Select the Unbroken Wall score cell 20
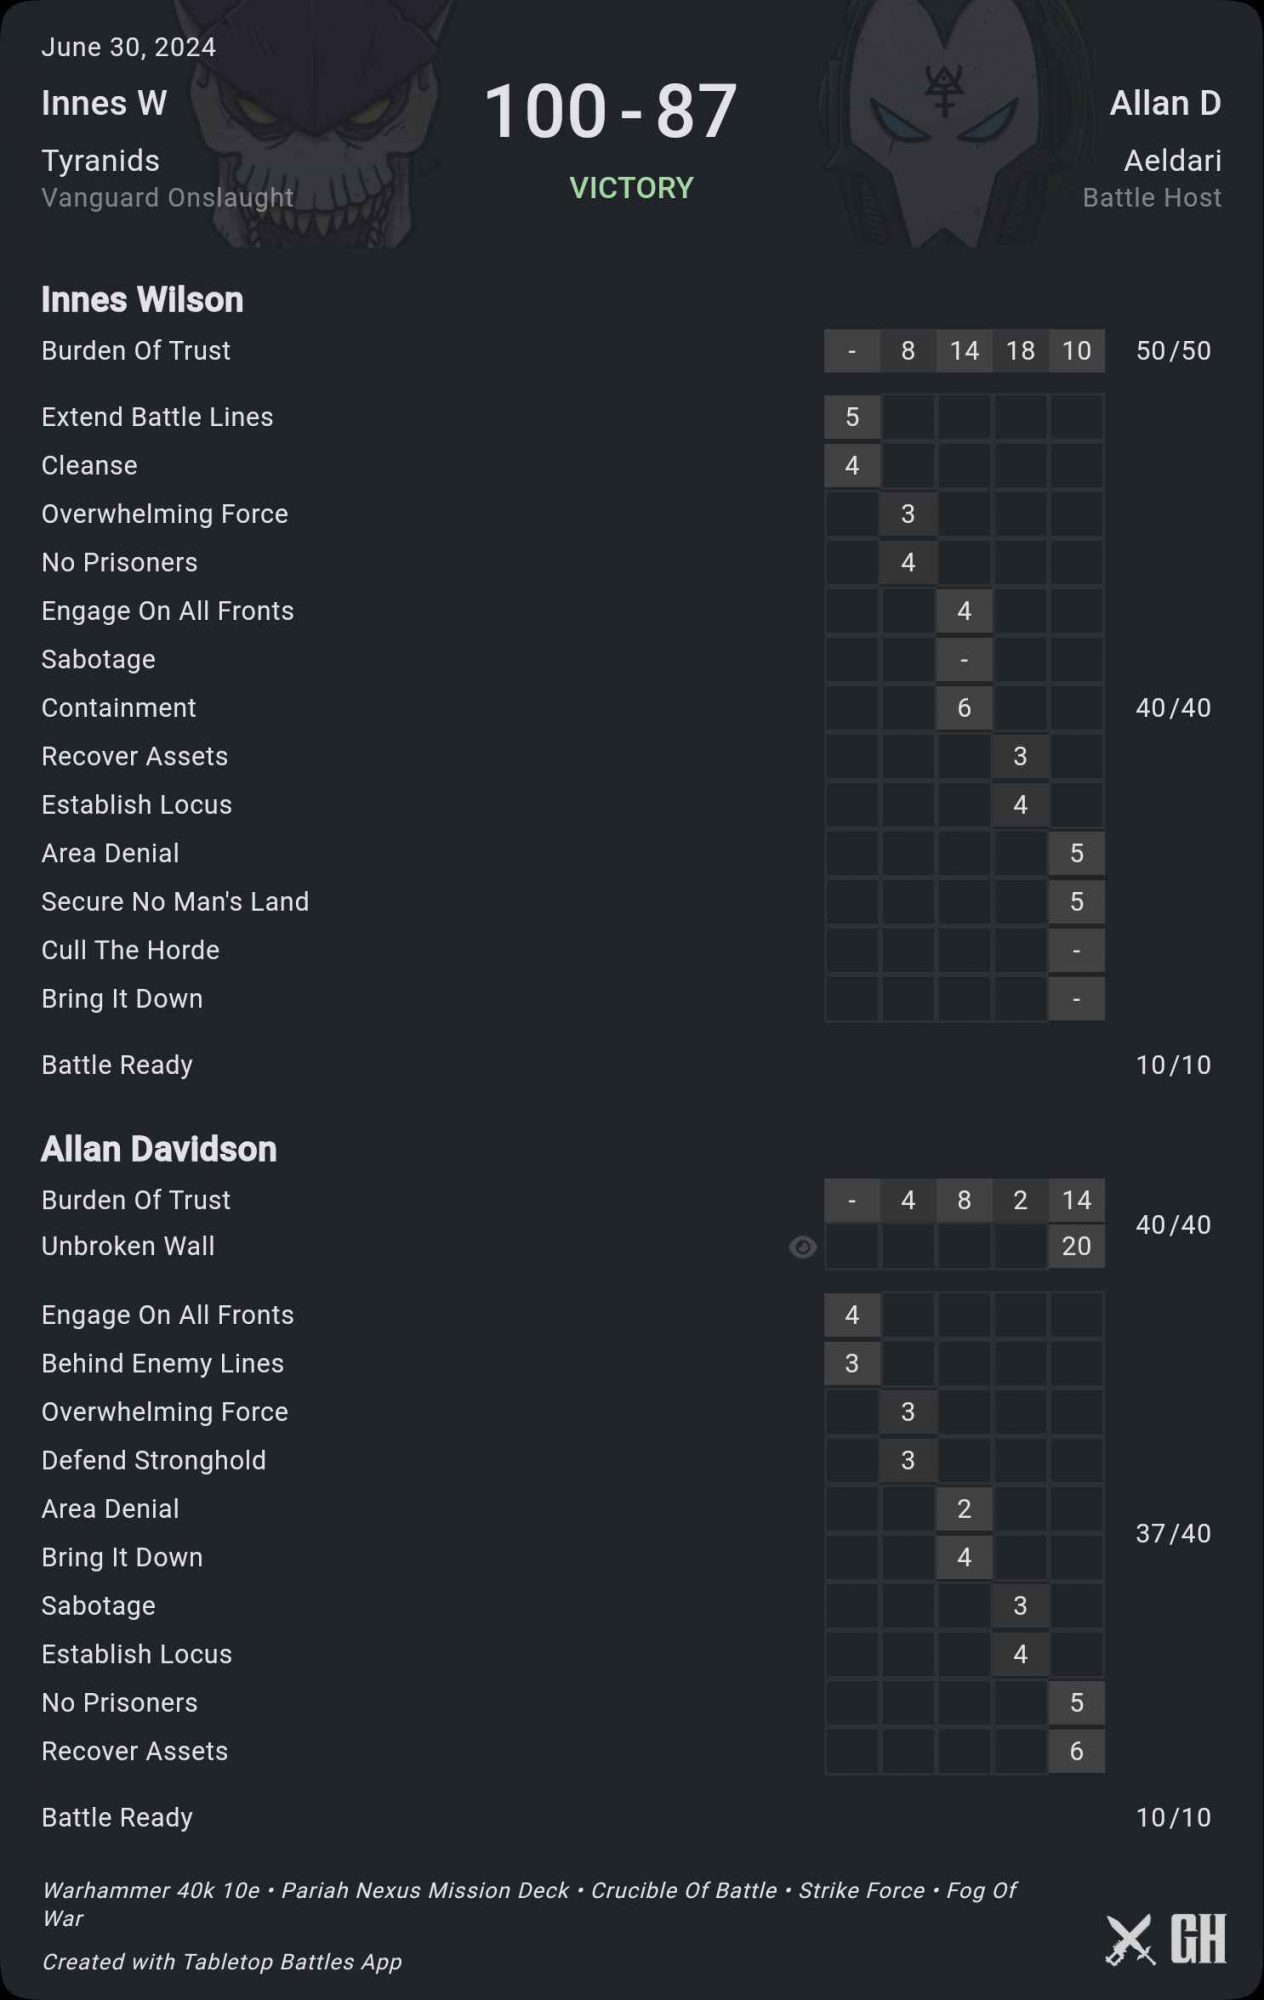This screenshot has height=2000, width=1264. (1076, 1246)
